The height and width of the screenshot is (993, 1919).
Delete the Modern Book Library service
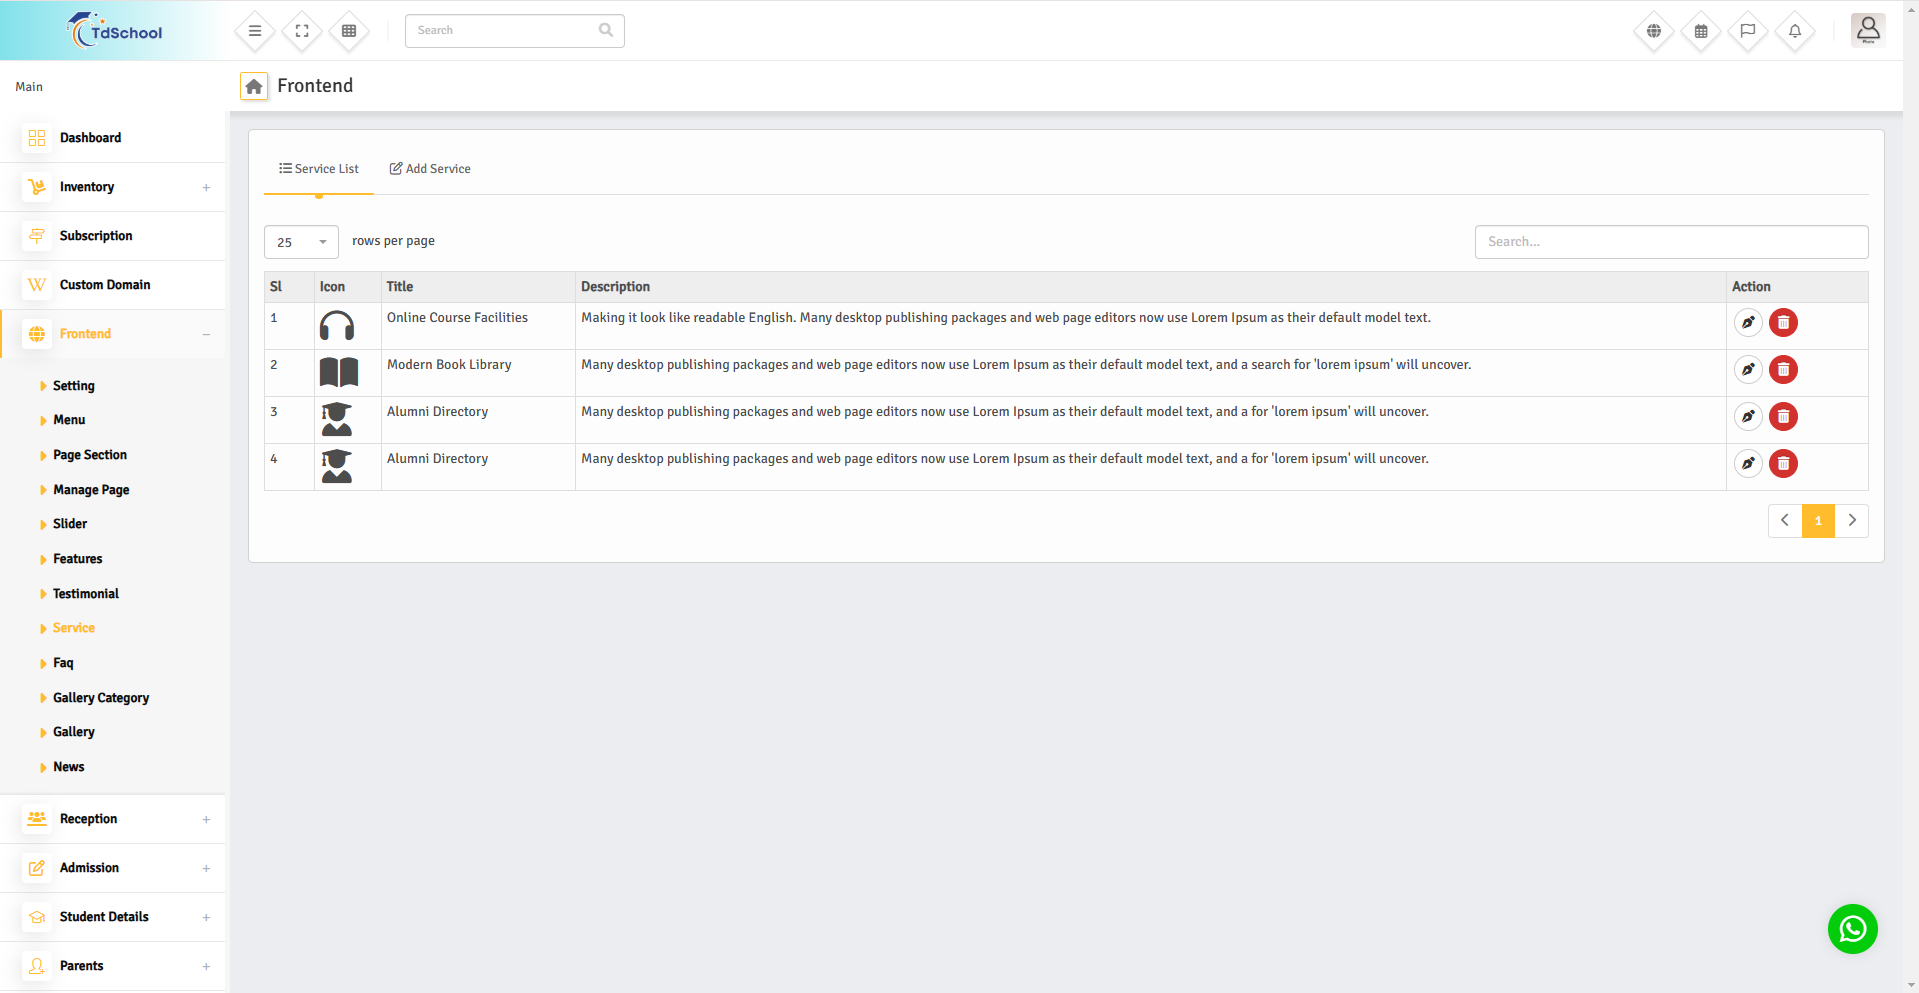1783,370
